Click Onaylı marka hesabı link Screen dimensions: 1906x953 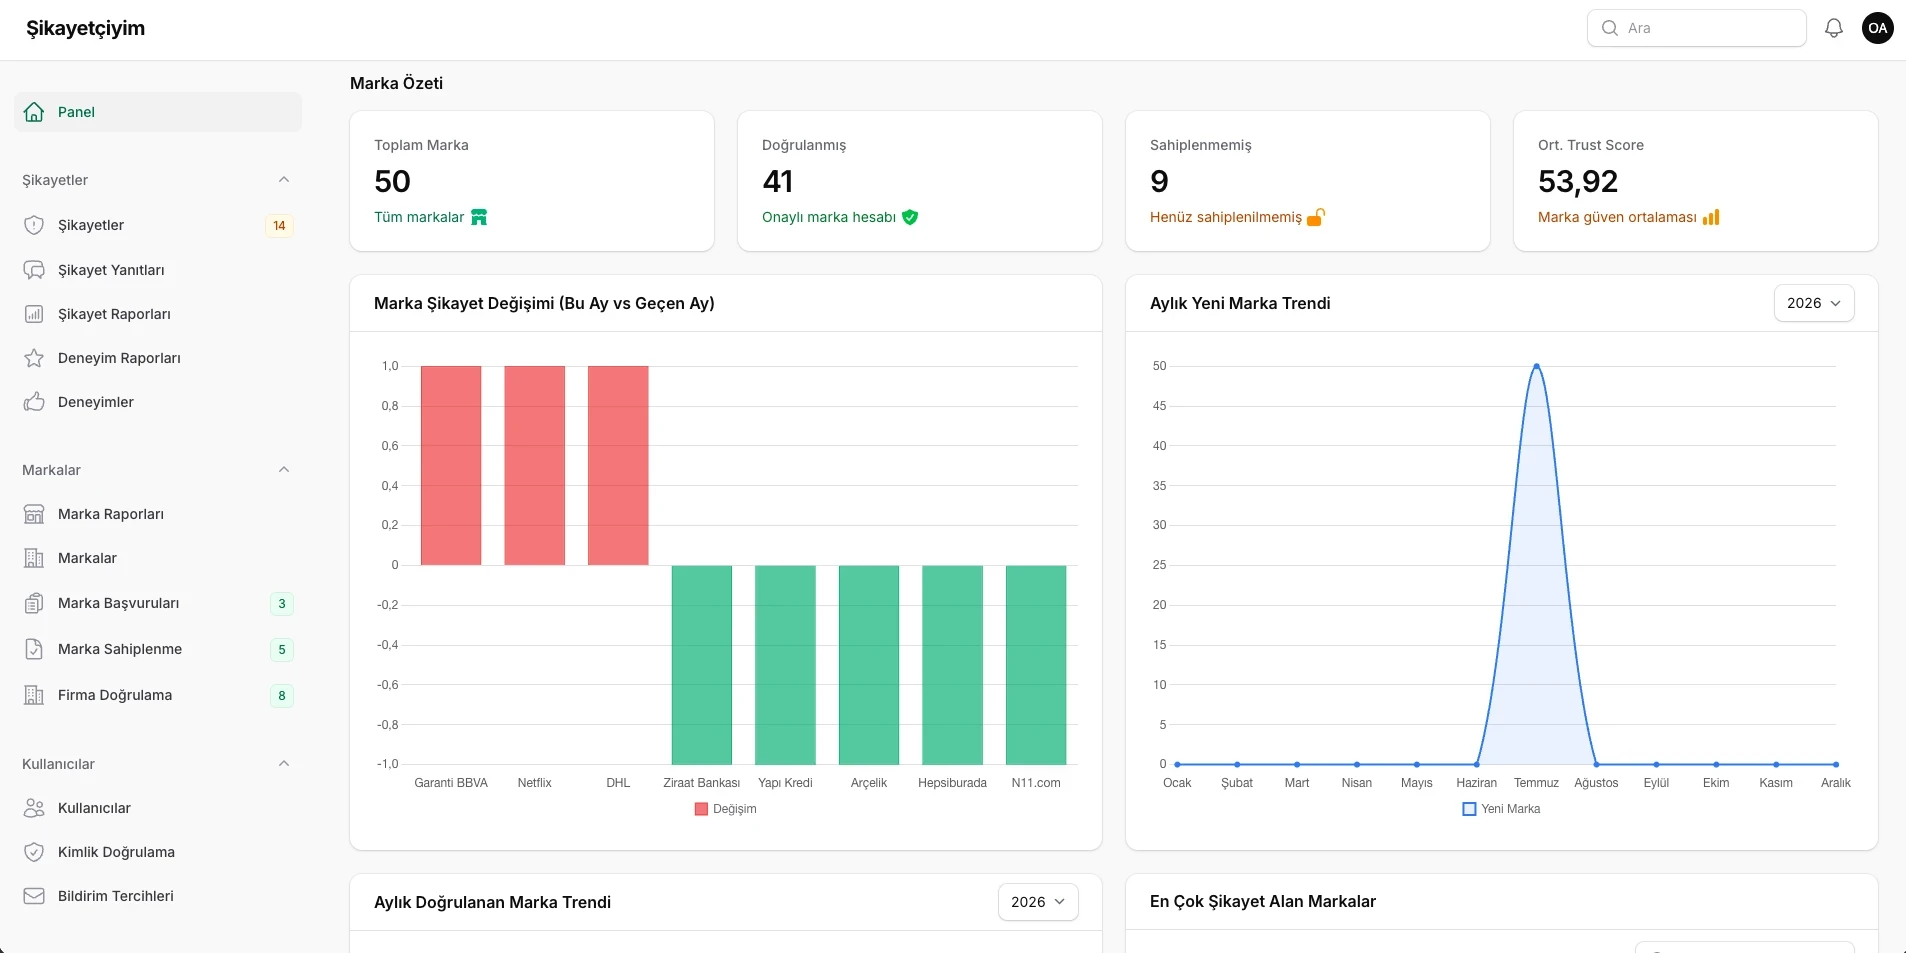click(829, 217)
